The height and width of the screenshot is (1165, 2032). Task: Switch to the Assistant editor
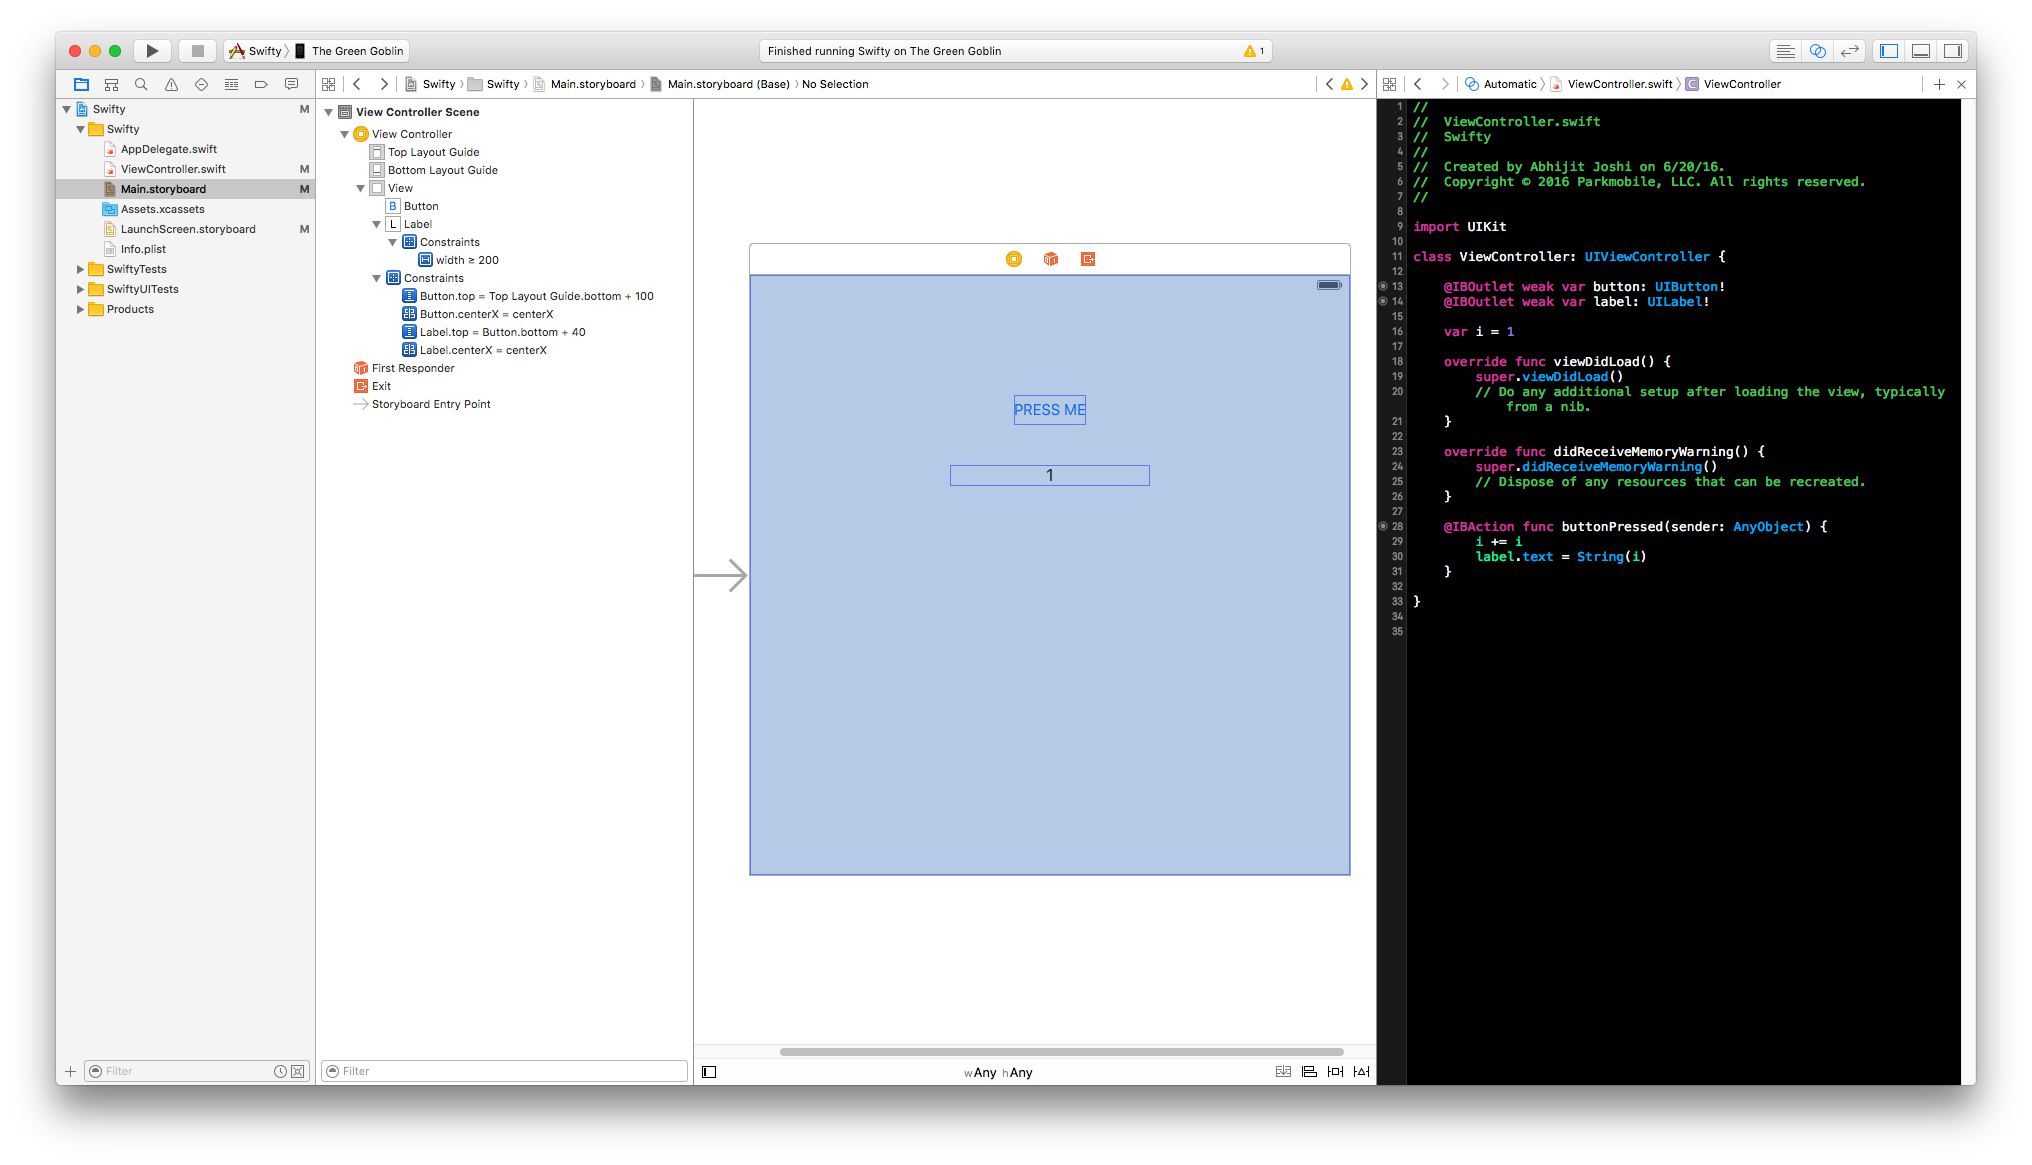pos(1818,51)
